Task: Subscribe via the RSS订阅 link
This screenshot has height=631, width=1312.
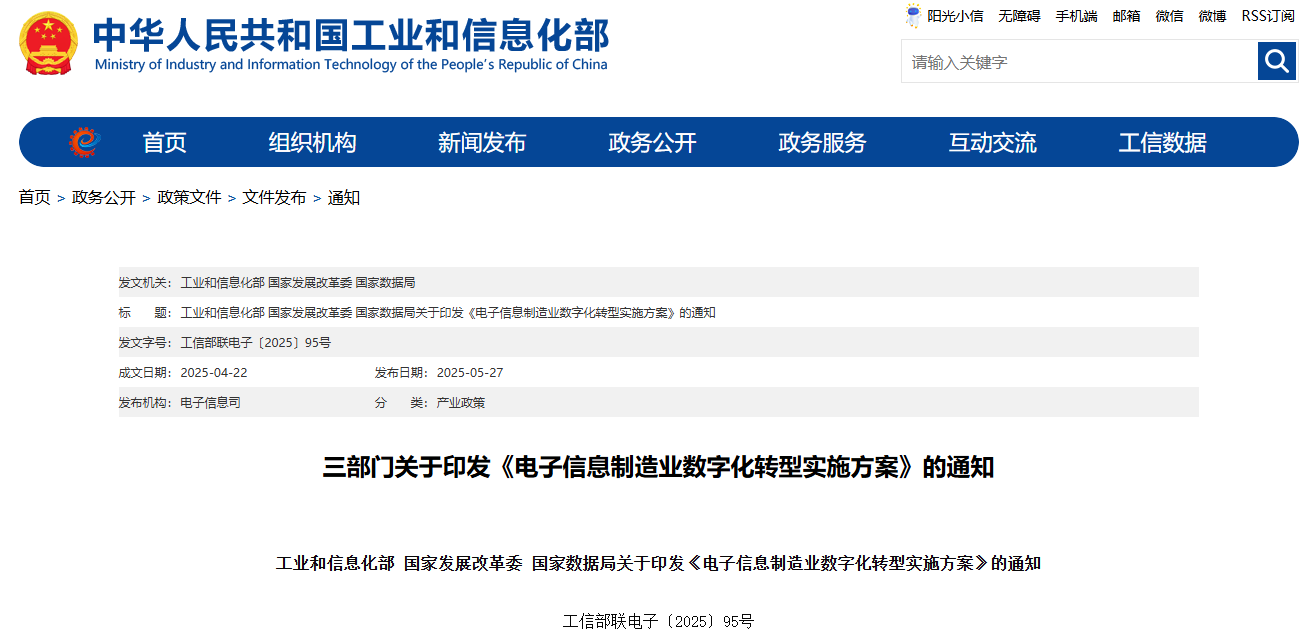Action: tap(1267, 15)
